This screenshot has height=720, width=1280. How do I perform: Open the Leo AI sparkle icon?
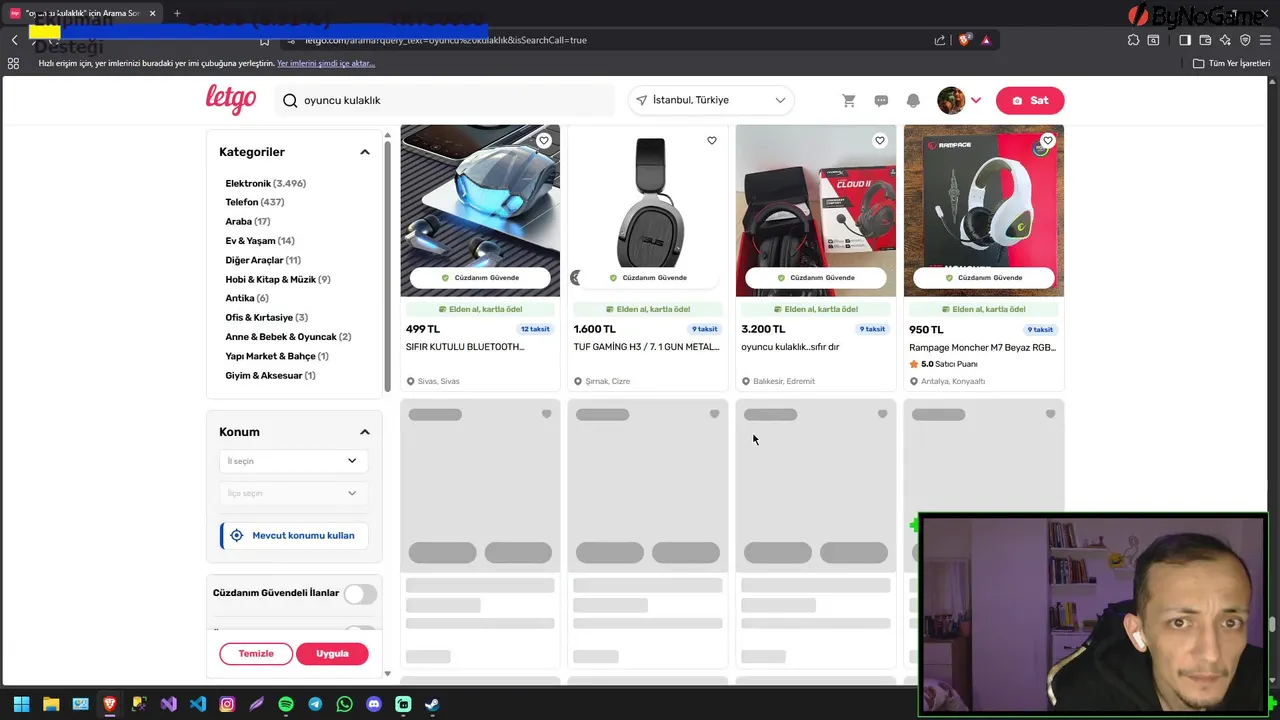point(1225,40)
